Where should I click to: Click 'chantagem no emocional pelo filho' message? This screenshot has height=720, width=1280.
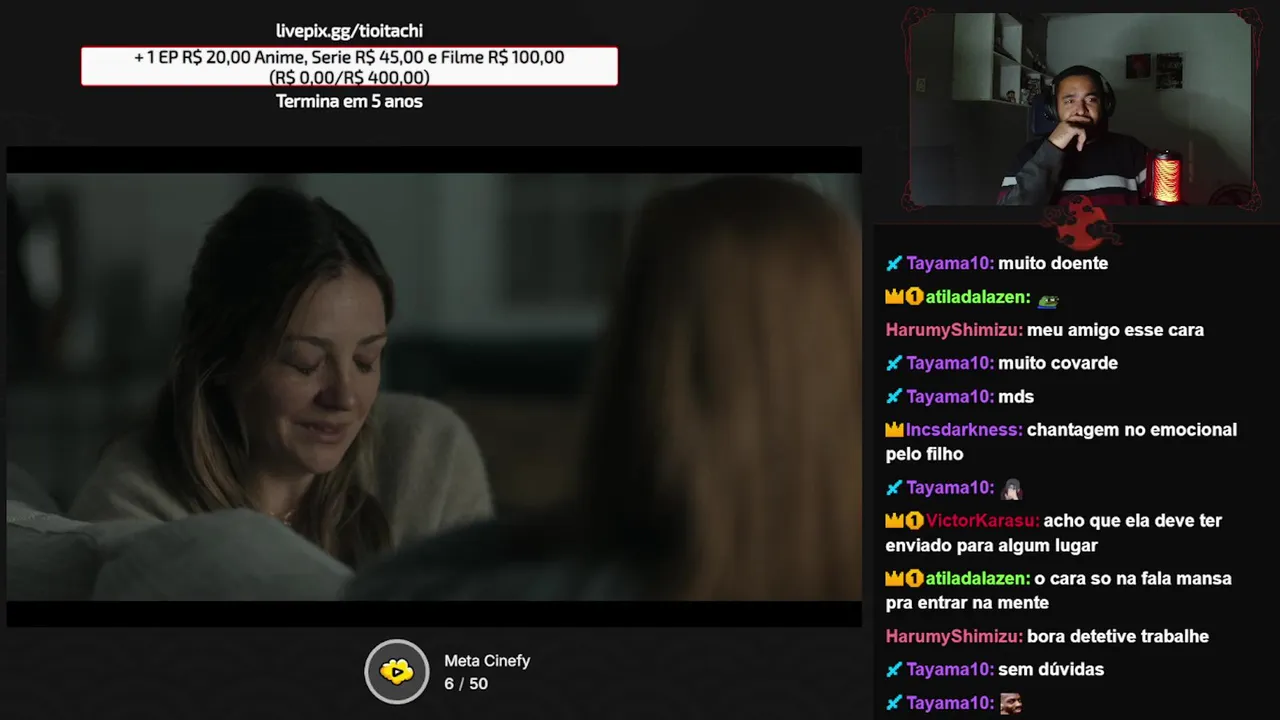[x=1061, y=442]
